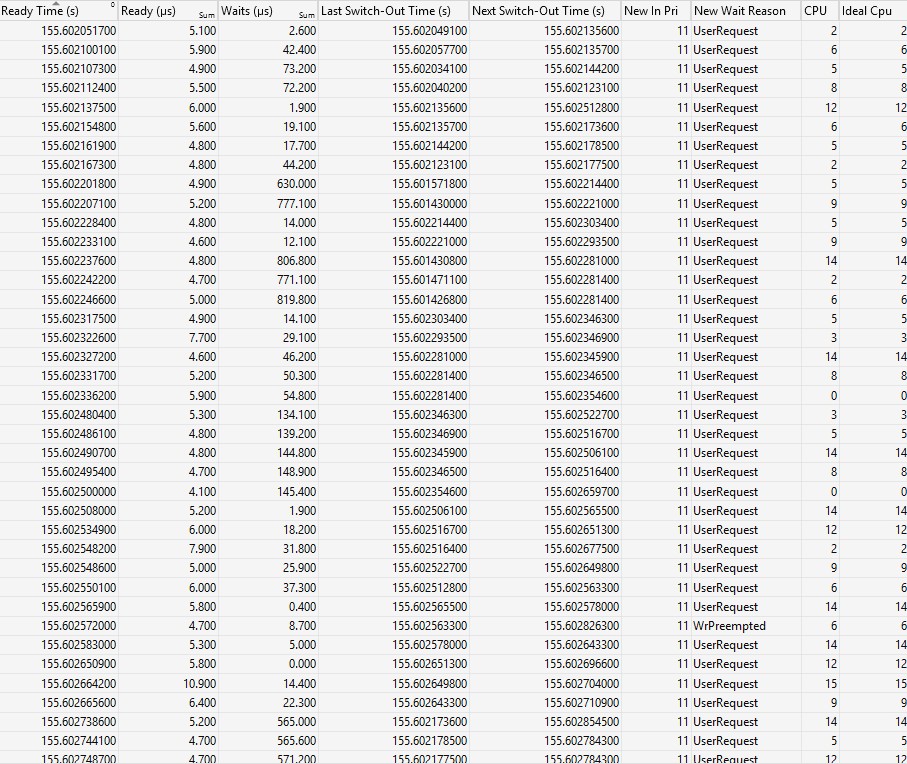
Task: Click the Ready value 7.900
Action: pyautogui.click(x=202, y=549)
